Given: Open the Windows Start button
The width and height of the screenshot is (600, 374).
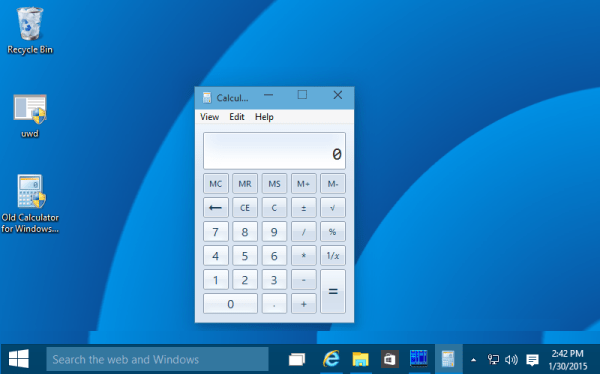Looking at the screenshot, I should (18, 359).
